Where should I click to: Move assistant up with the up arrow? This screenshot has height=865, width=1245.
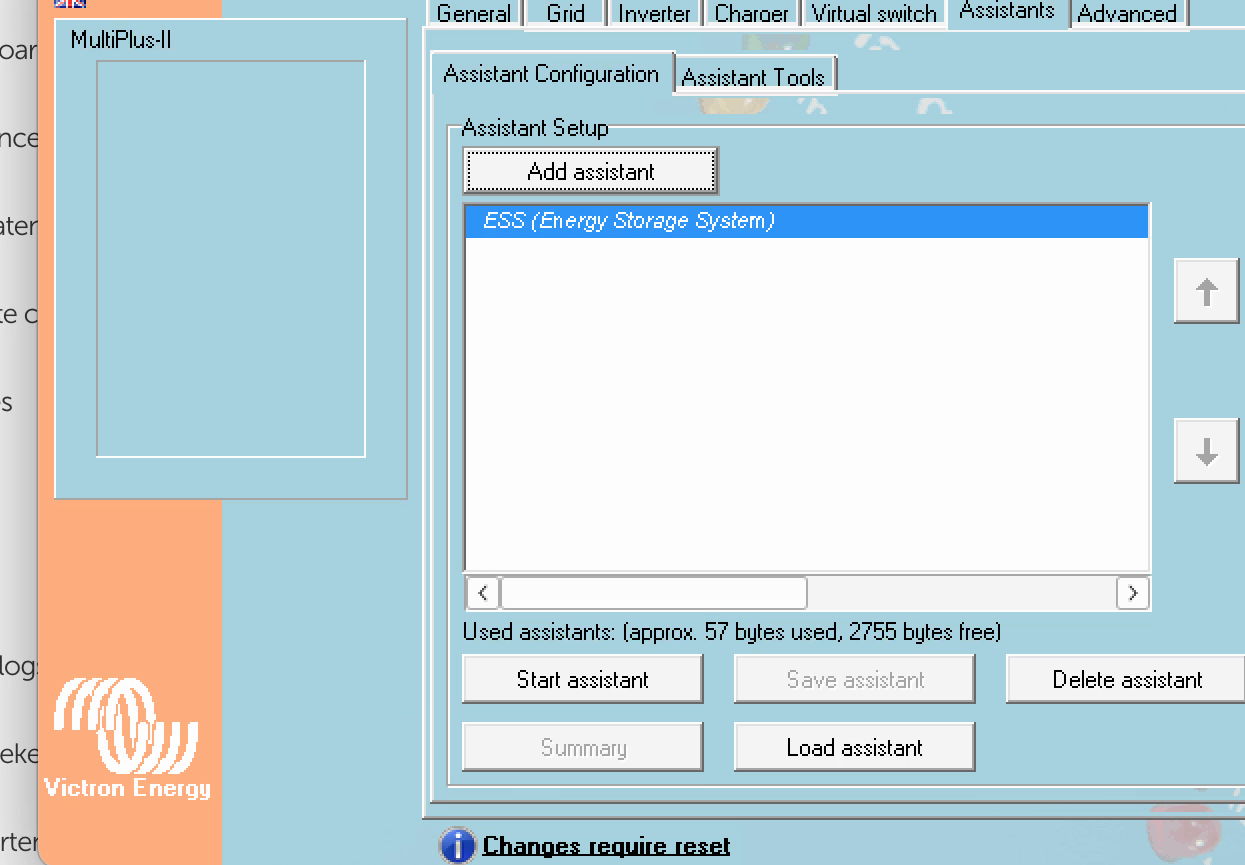pyautogui.click(x=1207, y=292)
